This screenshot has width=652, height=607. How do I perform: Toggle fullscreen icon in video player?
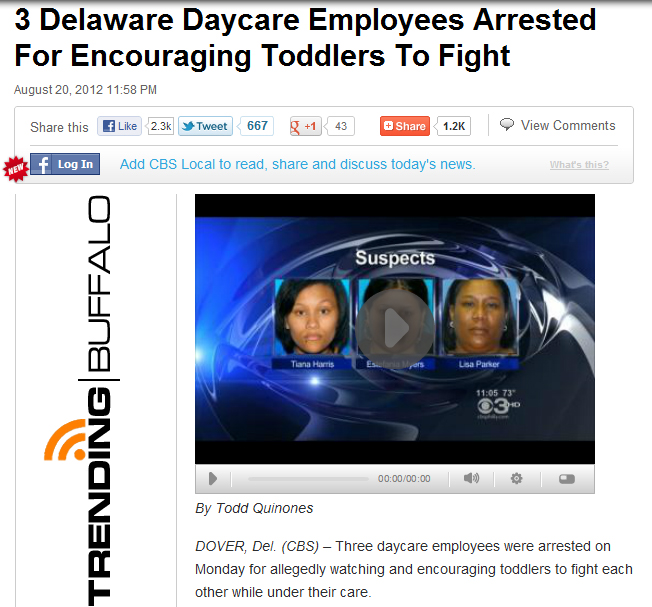point(567,479)
